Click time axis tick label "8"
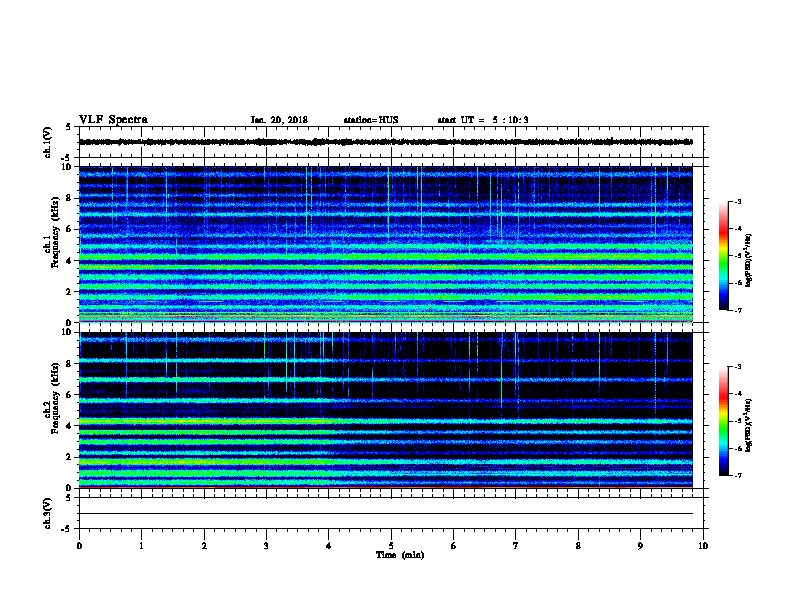Screen dimensions: 792x612 (578, 546)
